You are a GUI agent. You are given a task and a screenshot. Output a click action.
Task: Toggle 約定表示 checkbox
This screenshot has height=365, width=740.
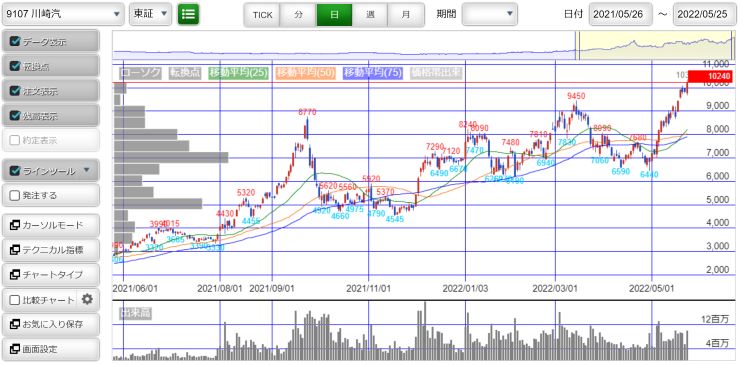point(15,140)
